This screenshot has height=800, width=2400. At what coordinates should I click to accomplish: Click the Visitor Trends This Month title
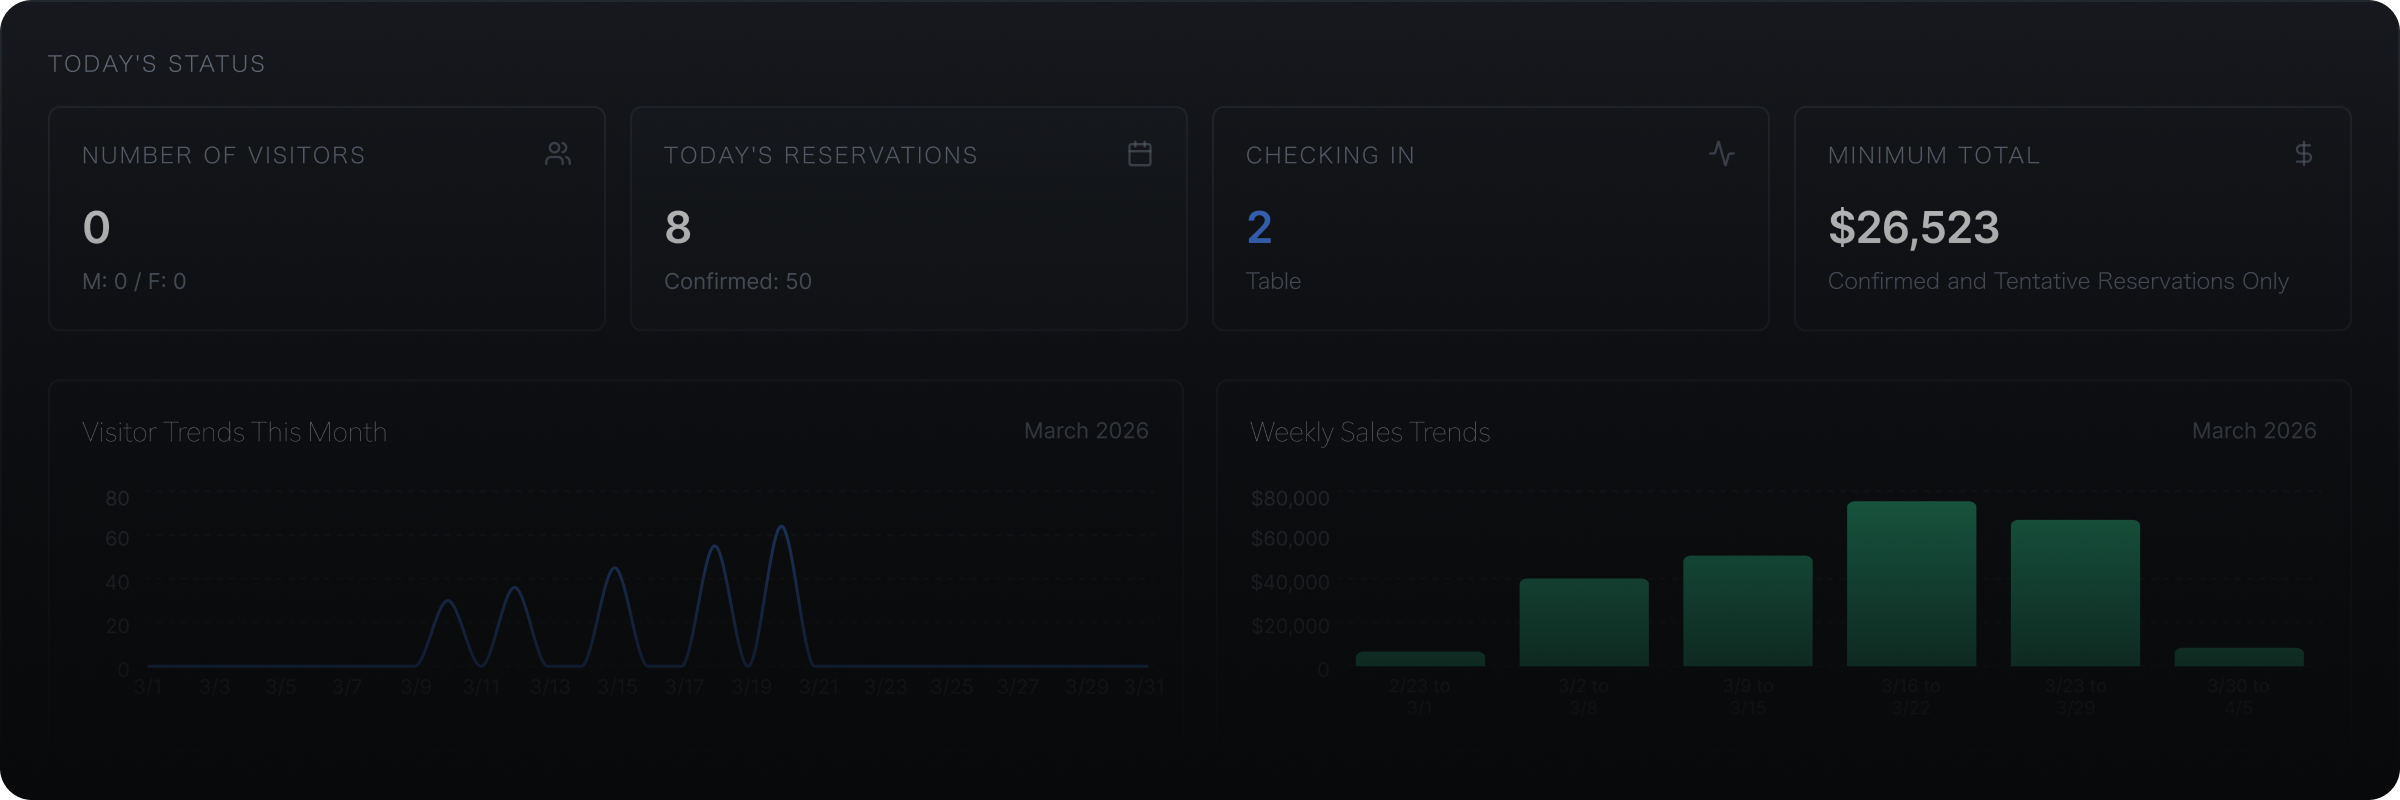(234, 432)
